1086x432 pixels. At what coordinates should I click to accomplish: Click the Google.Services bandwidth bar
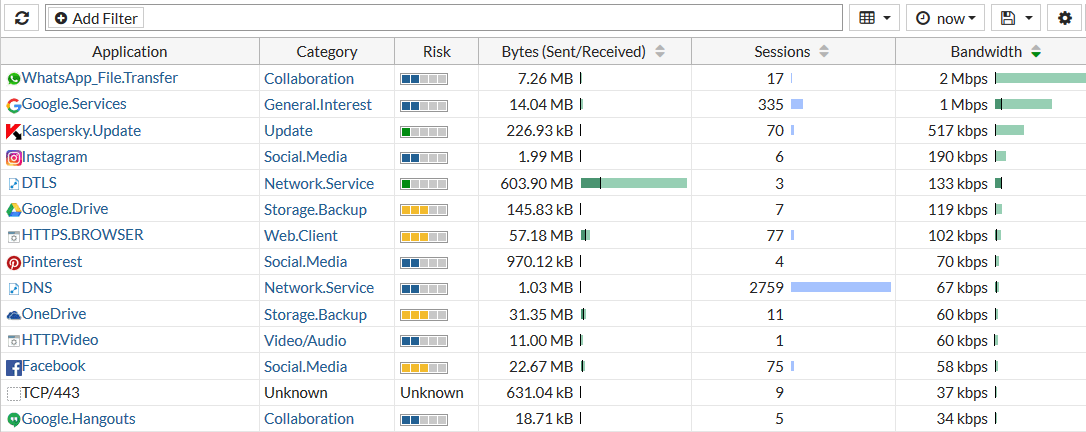pos(1024,104)
